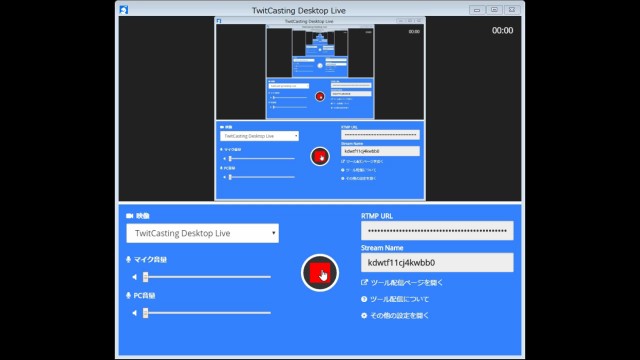Click the TwitCasting app icon in title bar
The width and height of the screenshot is (640, 360).
click(x=124, y=10)
